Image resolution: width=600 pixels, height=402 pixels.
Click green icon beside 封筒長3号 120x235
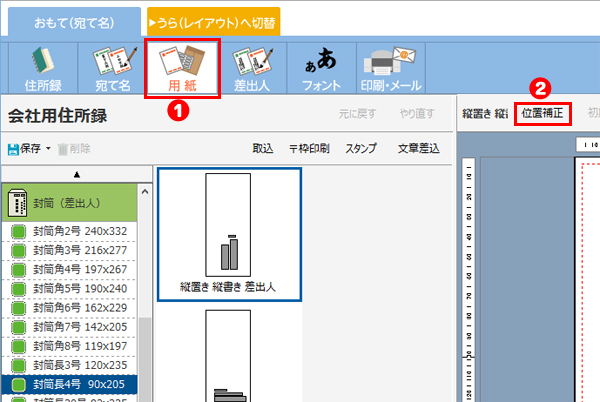click(x=18, y=366)
